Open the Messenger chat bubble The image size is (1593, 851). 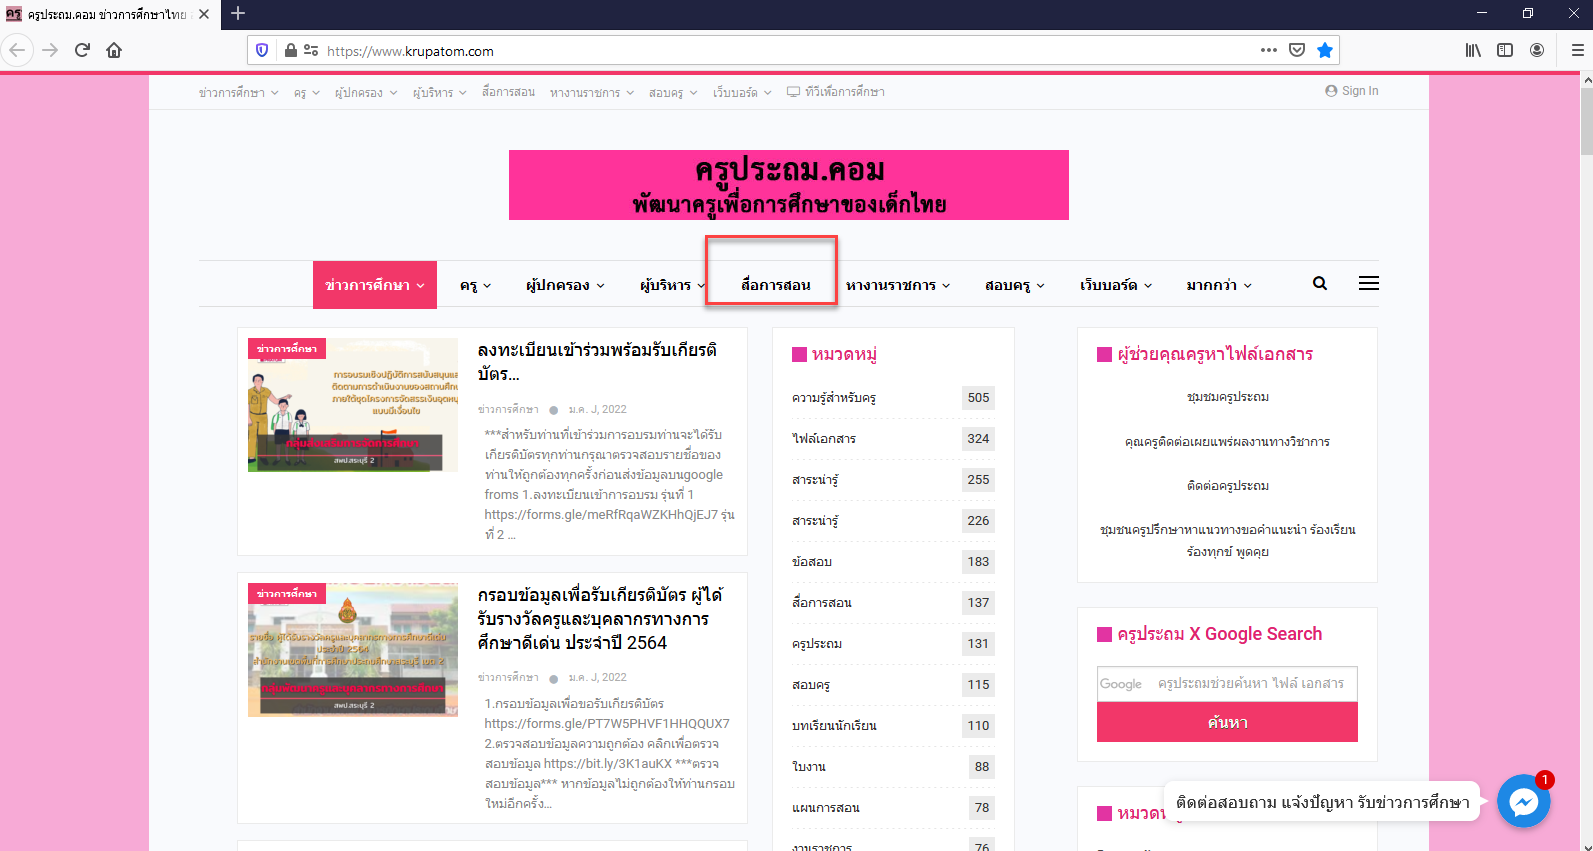click(1524, 801)
